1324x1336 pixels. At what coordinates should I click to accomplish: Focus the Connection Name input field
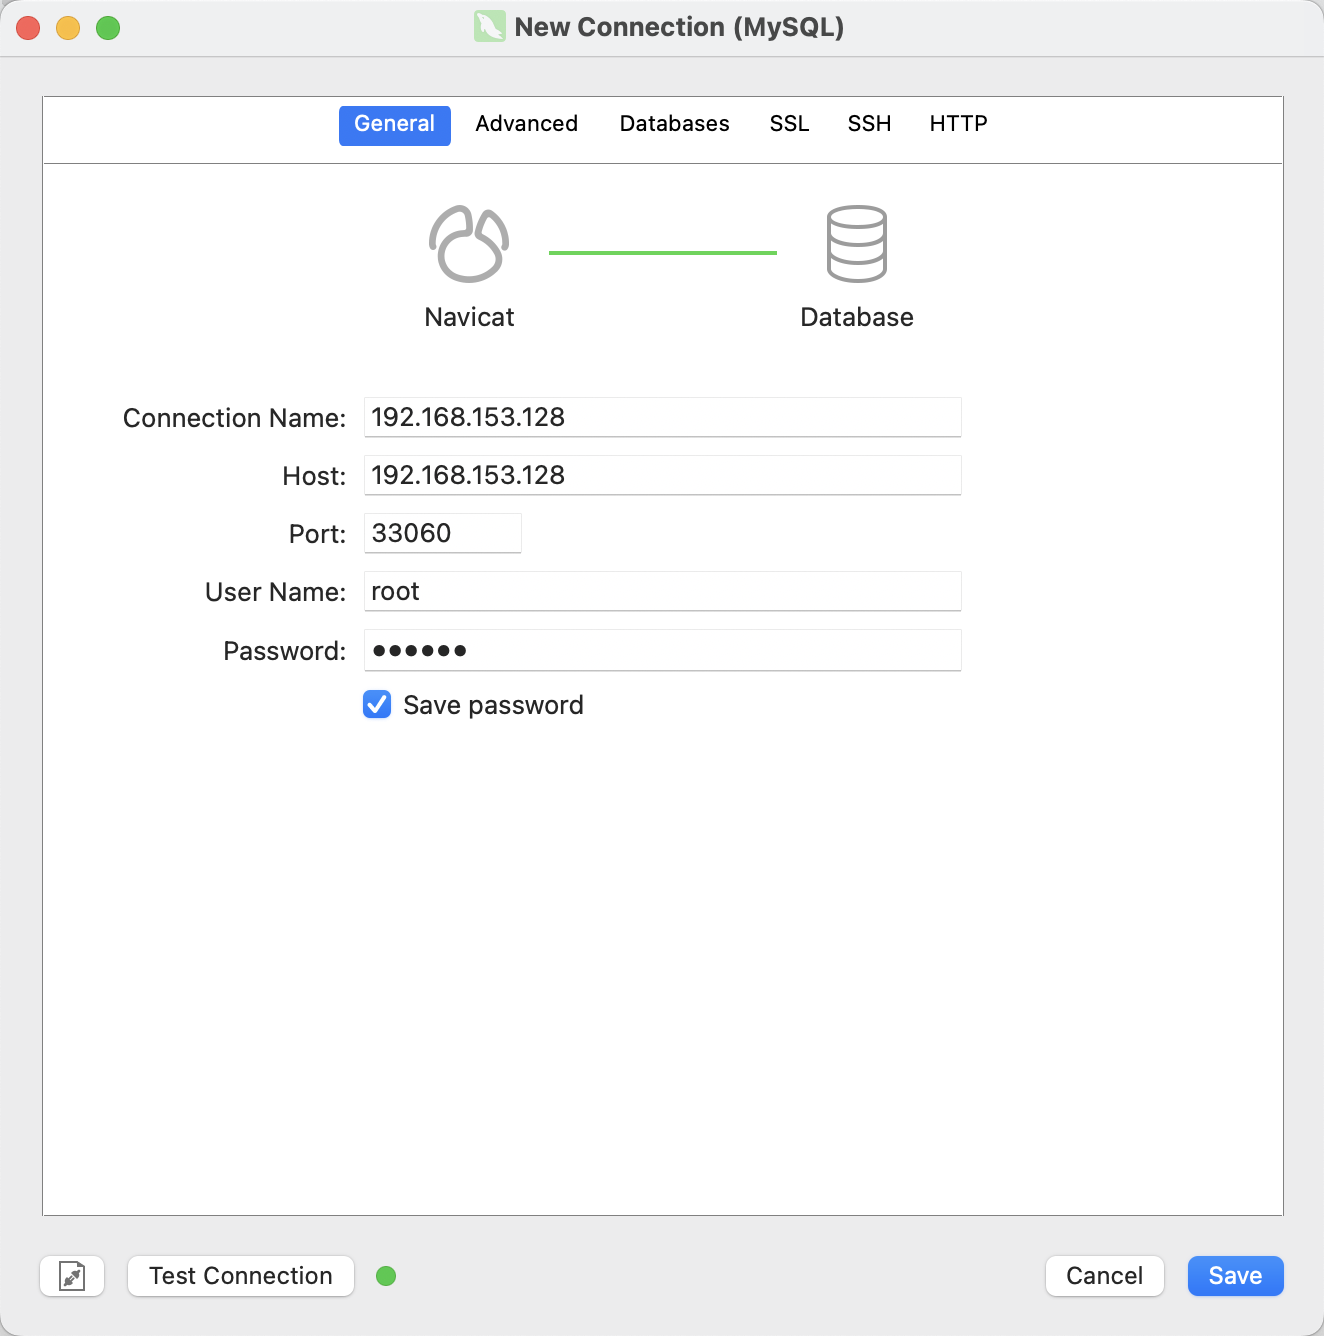(x=662, y=417)
